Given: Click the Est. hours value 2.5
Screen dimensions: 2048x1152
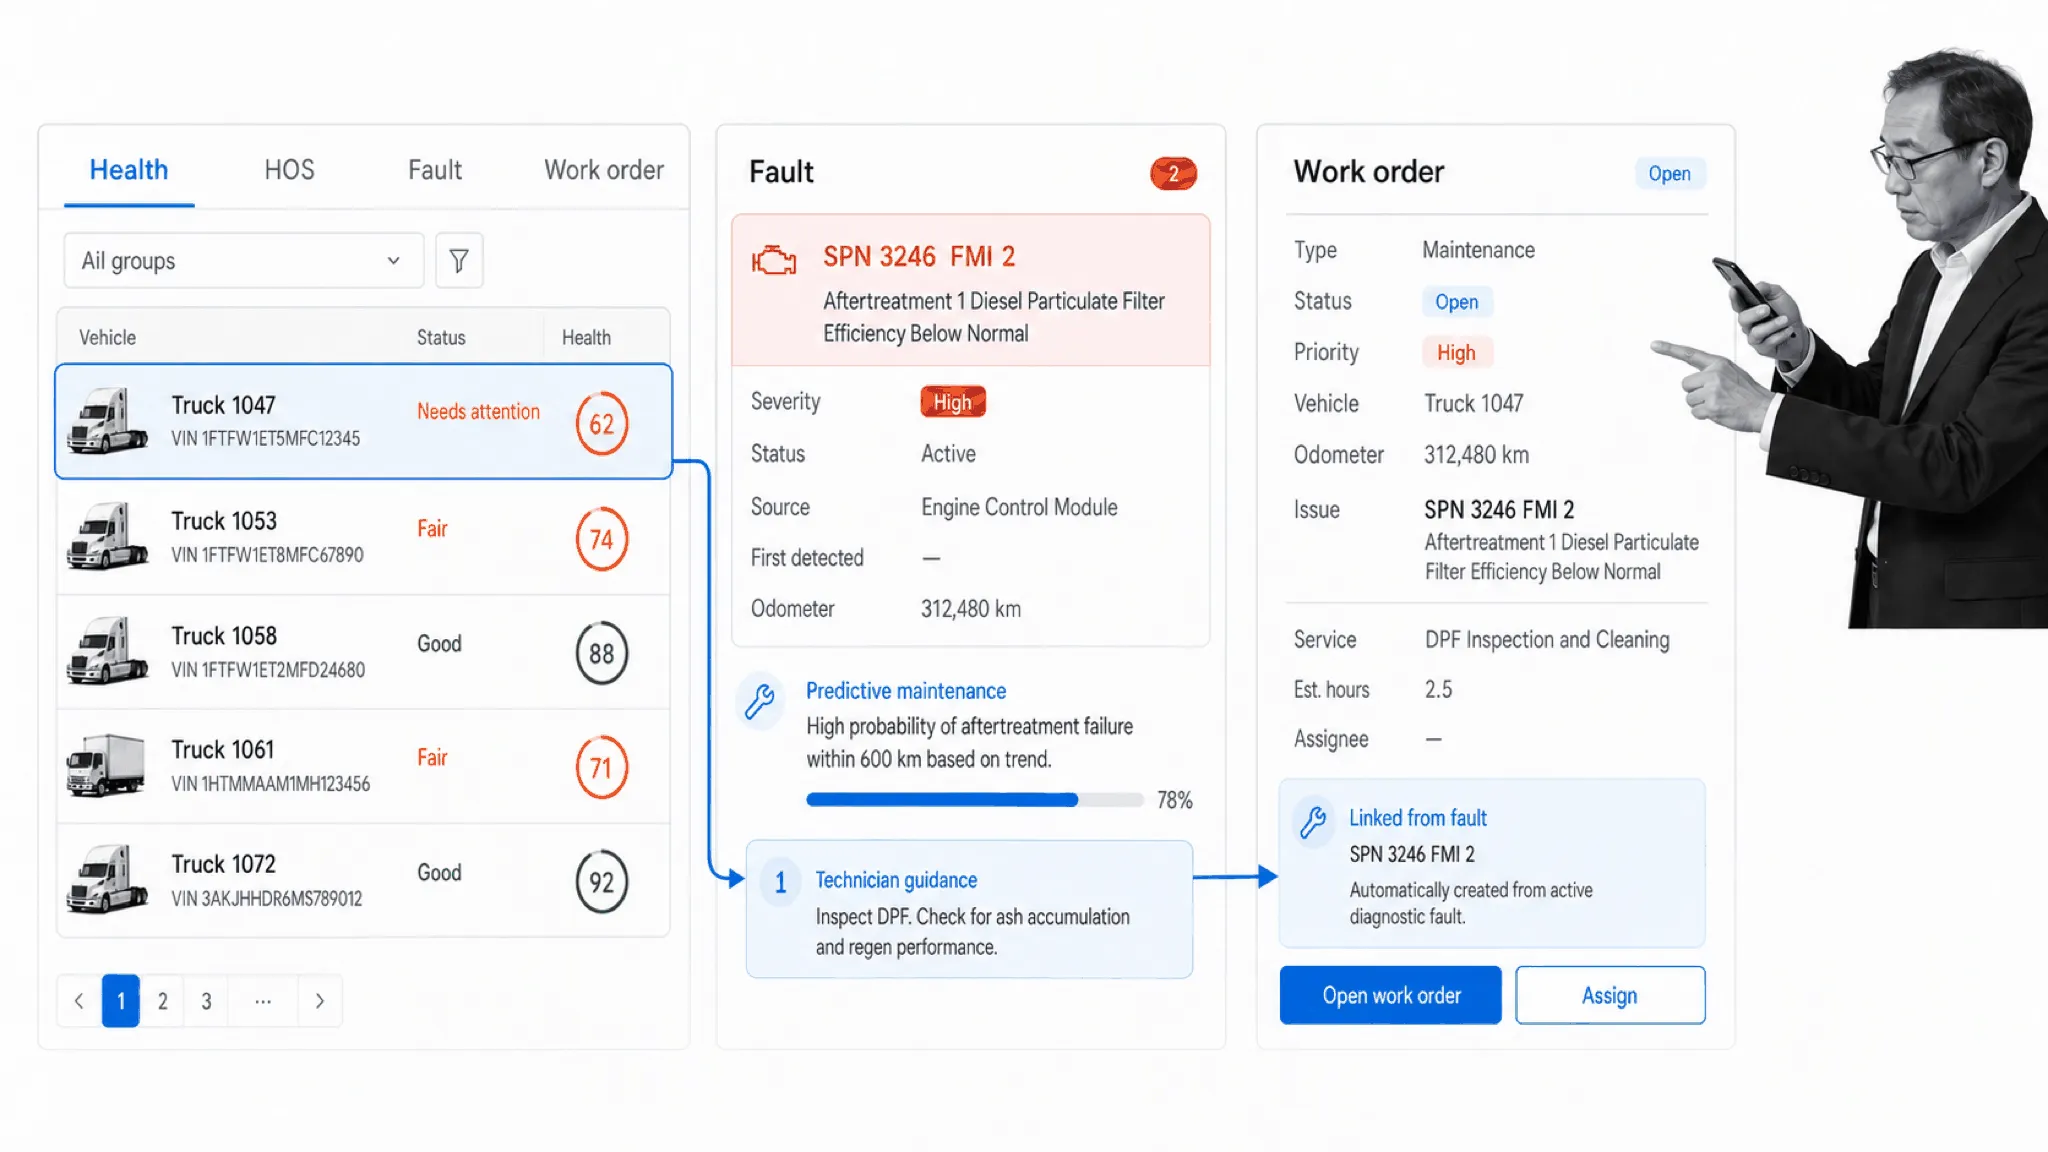Looking at the screenshot, I should pyautogui.click(x=1438, y=690).
